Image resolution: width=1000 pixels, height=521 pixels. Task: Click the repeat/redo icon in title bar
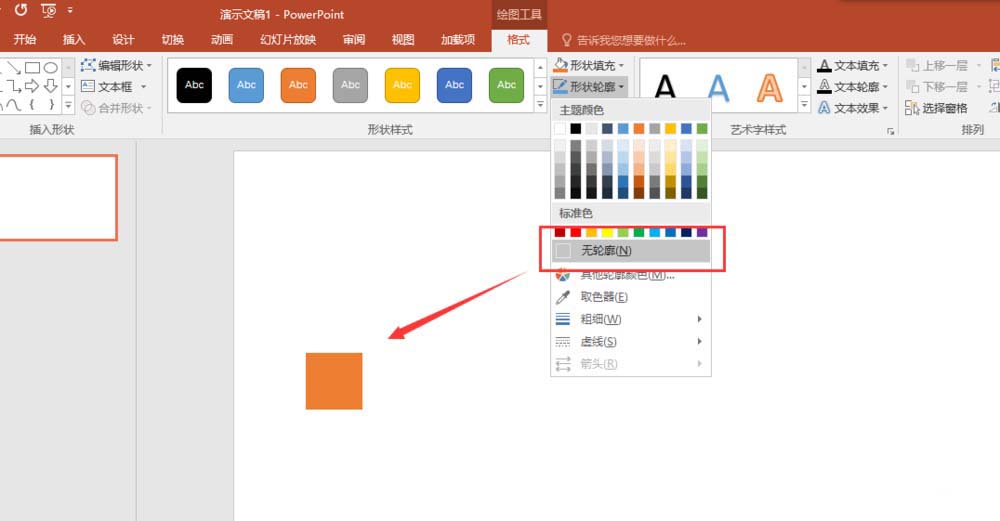point(21,10)
